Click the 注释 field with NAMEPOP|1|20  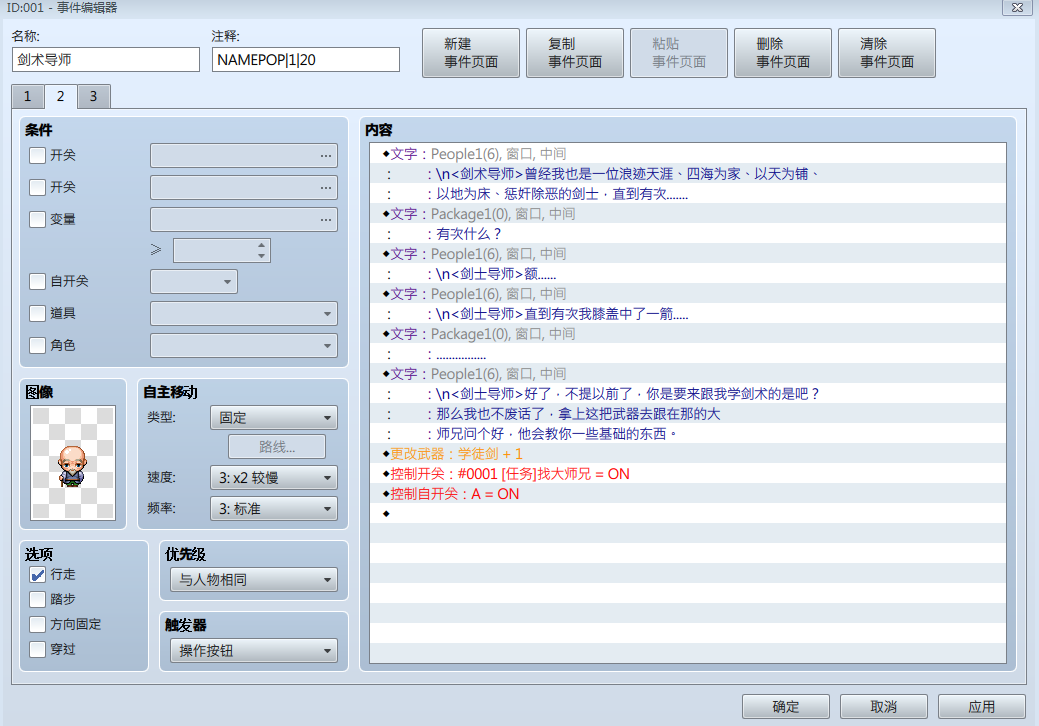(306, 60)
